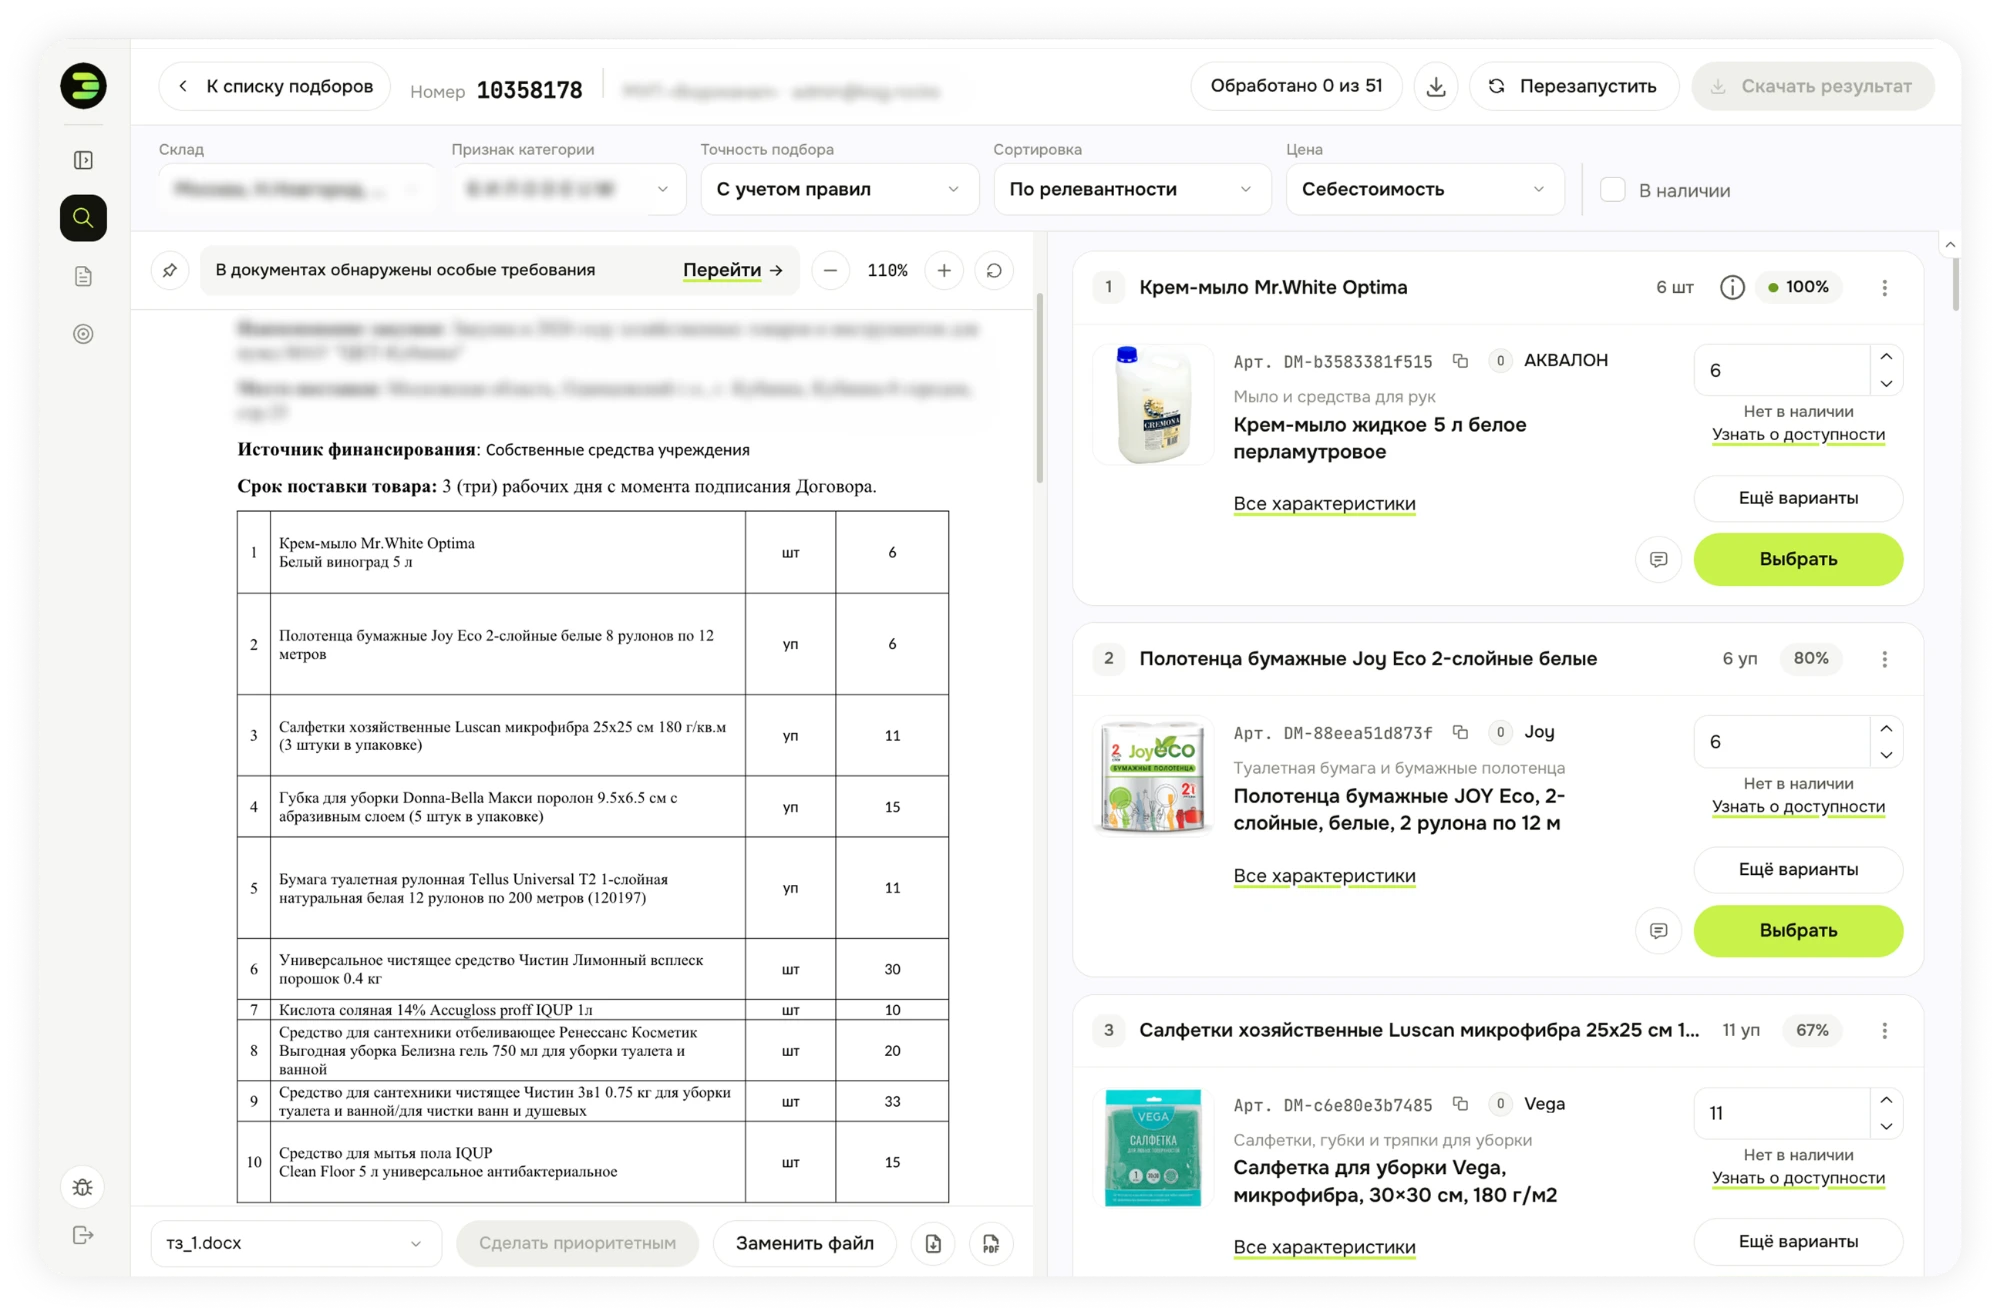Decrease quantity for Joy Eco towels item
Viewport: 2000px width, 1315px height.
1886,755
